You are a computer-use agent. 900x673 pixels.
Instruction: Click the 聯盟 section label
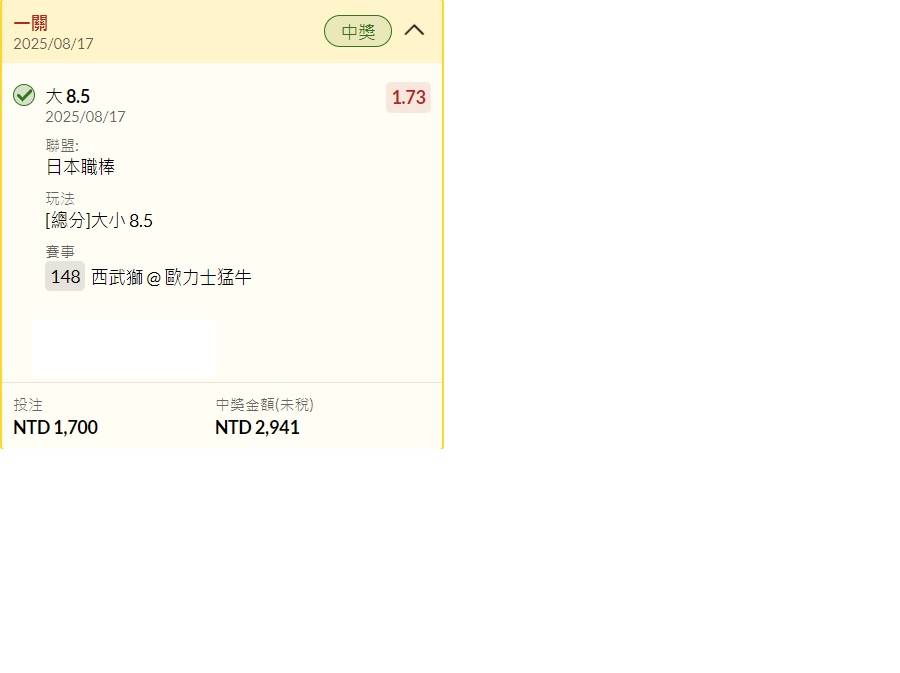point(62,145)
